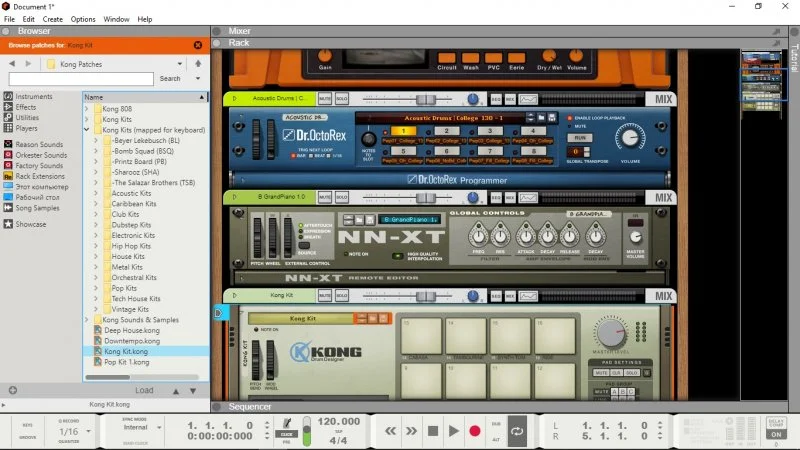Collapse Kong Kits (mapped for keyboard) folder

point(87,130)
